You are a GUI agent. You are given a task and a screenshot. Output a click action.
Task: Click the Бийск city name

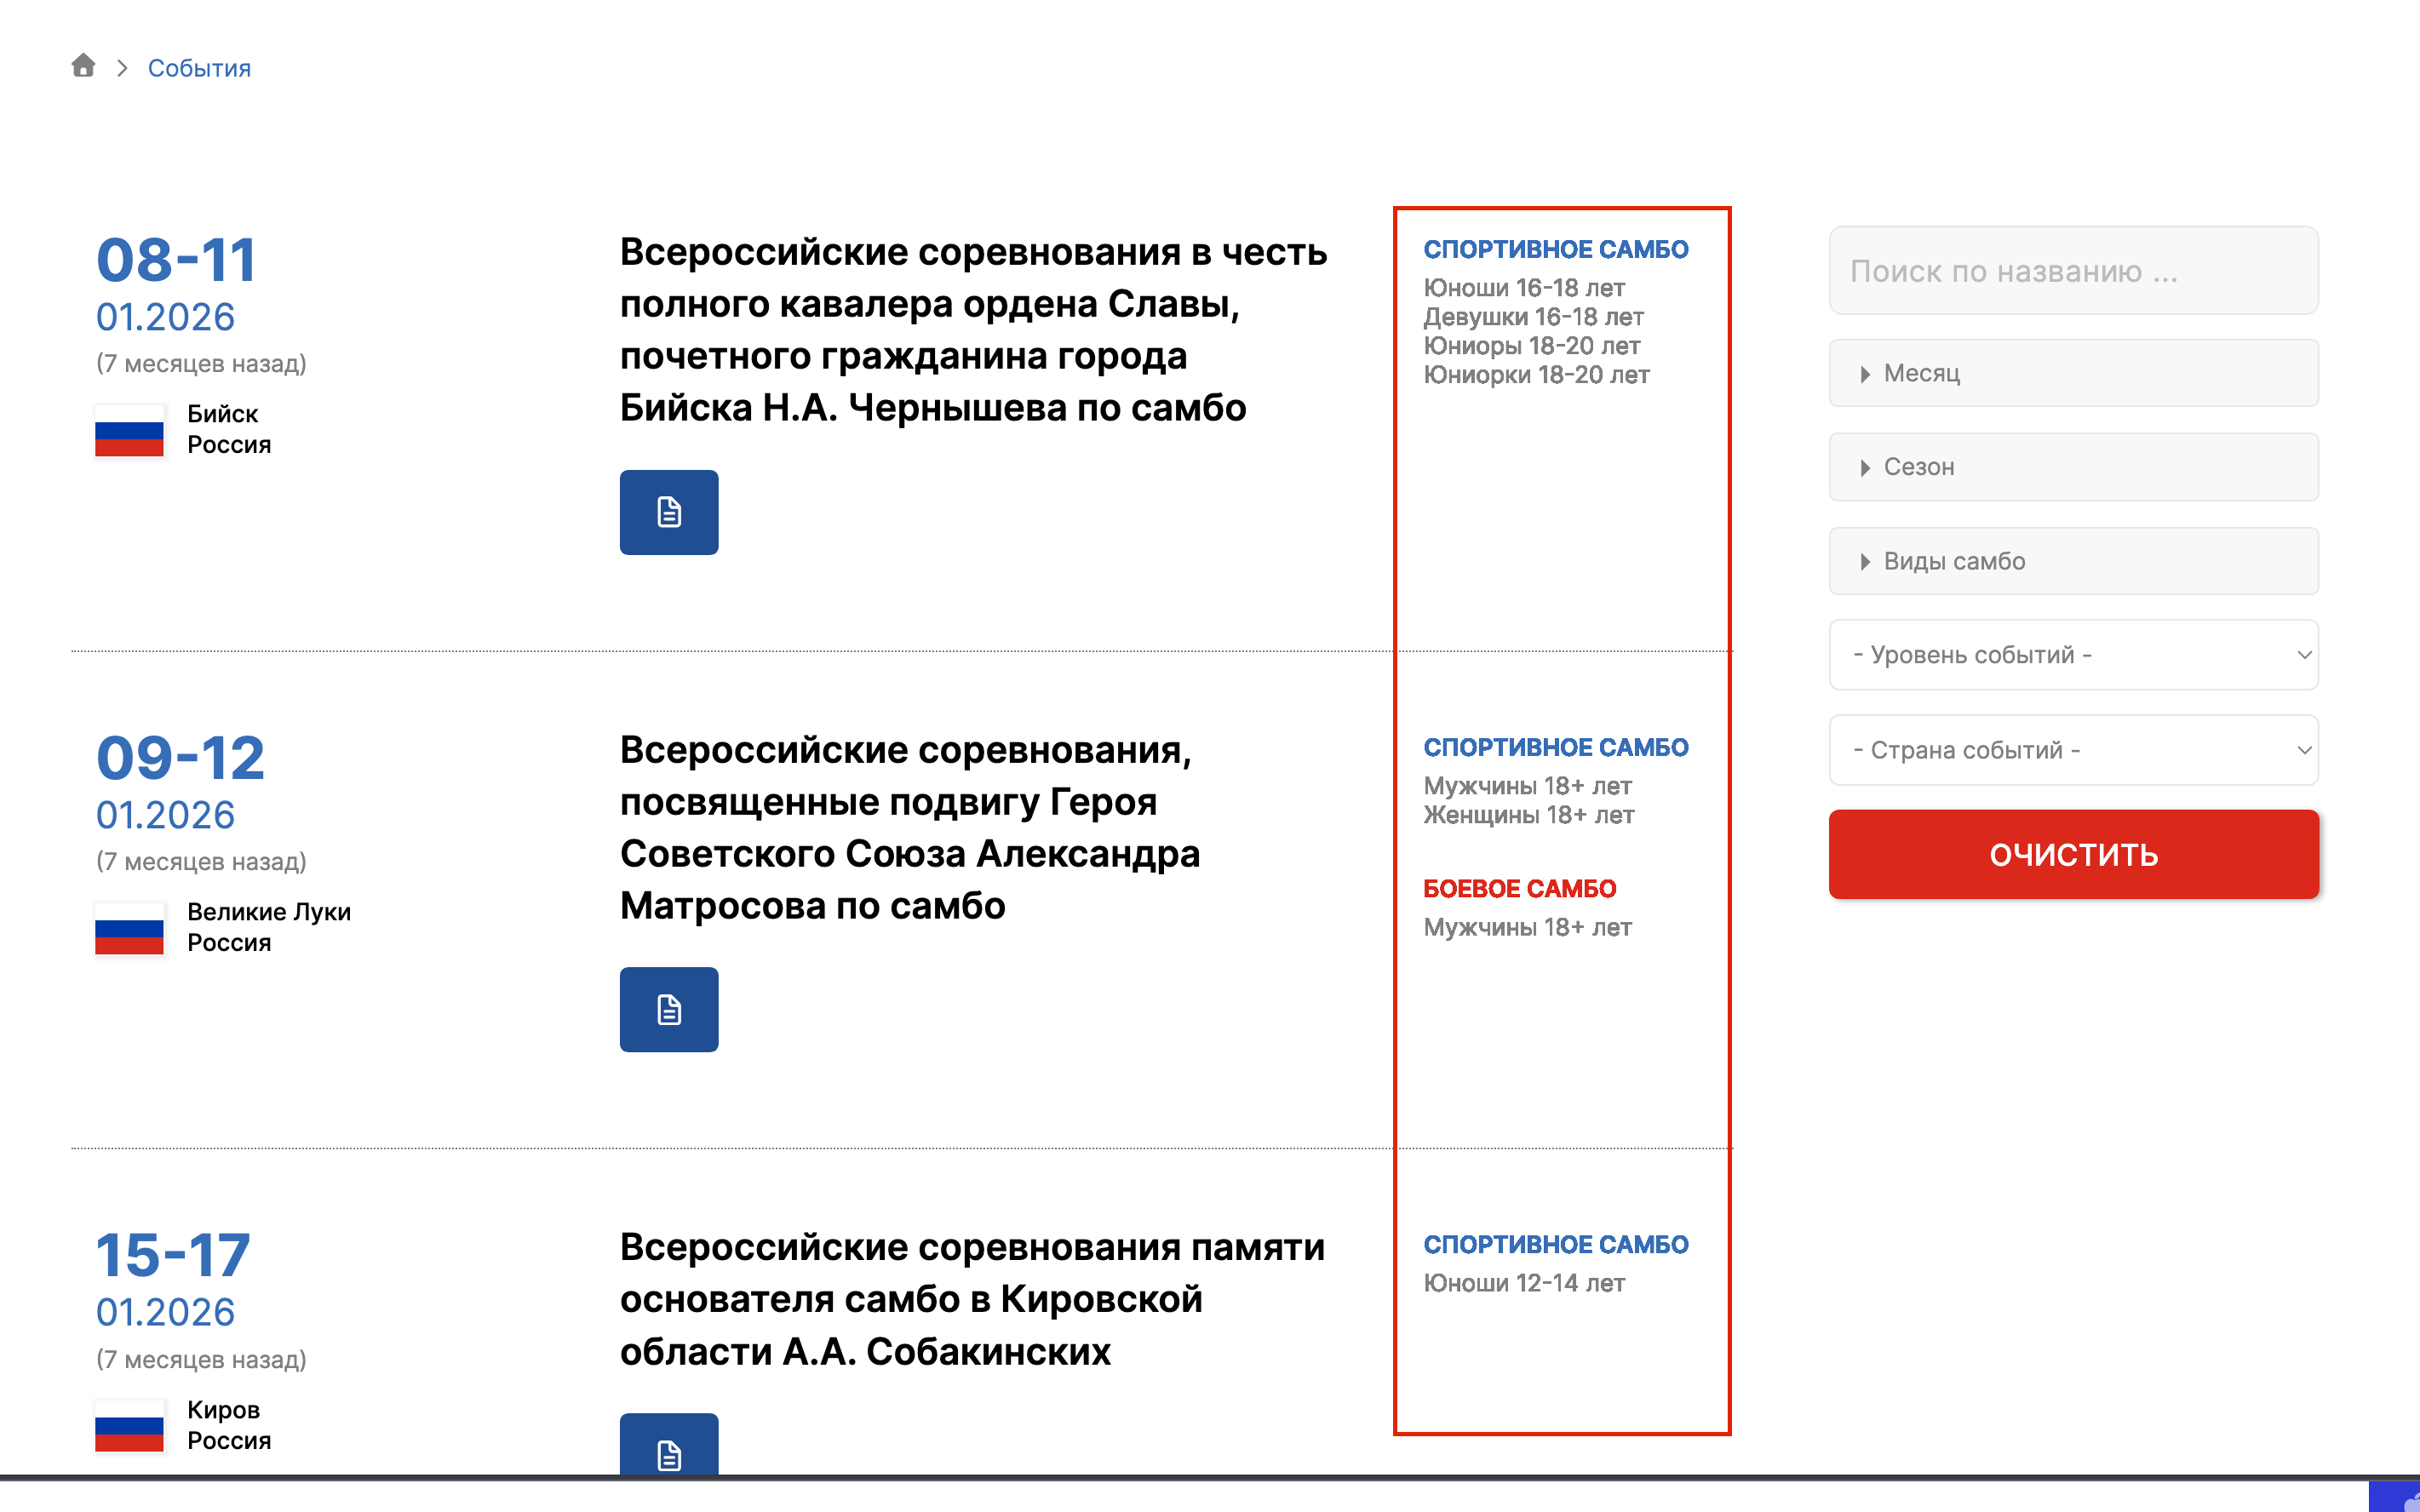click(222, 414)
